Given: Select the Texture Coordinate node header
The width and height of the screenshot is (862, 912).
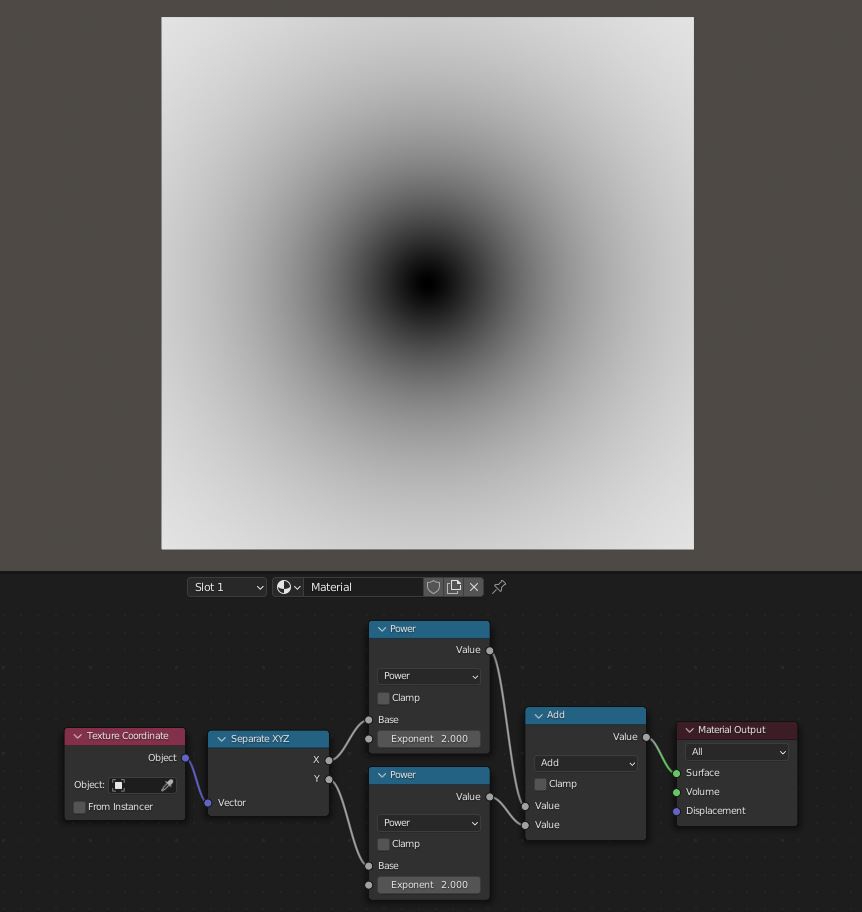Looking at the screenshot, I should (125, 736).
